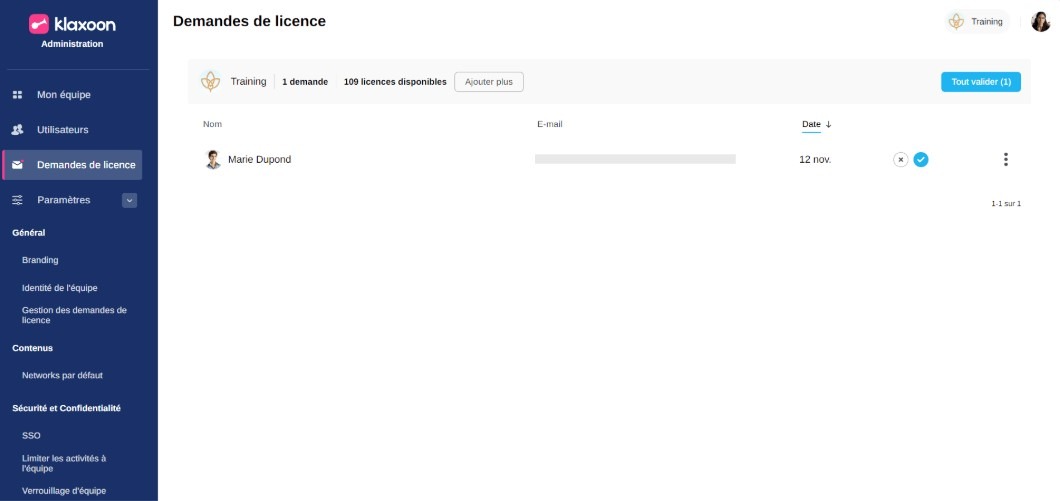Screen dimensions: 1060x501
Task: Click the Utilisateurs people icon
Action: [17, 130]
